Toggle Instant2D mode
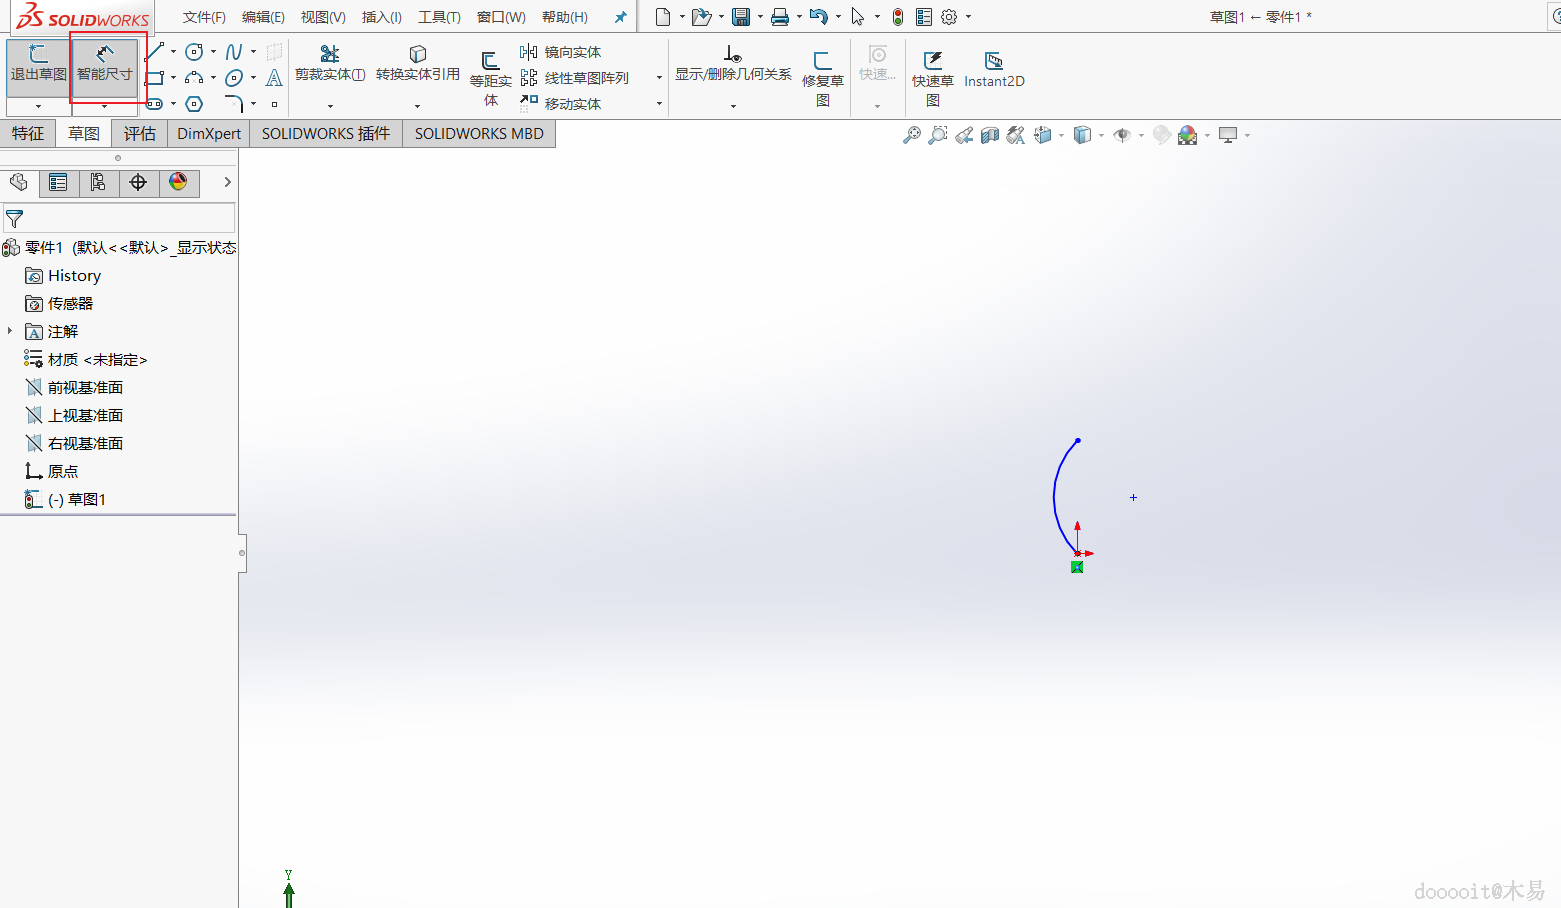1561x908 pixels. [994, 70]
